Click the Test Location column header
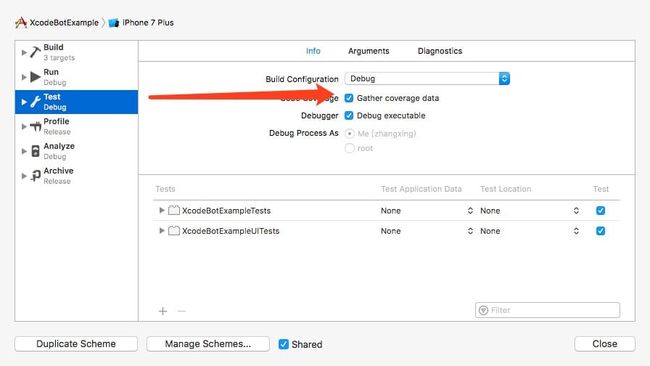 pyautogui.click(x=505, y=189)
